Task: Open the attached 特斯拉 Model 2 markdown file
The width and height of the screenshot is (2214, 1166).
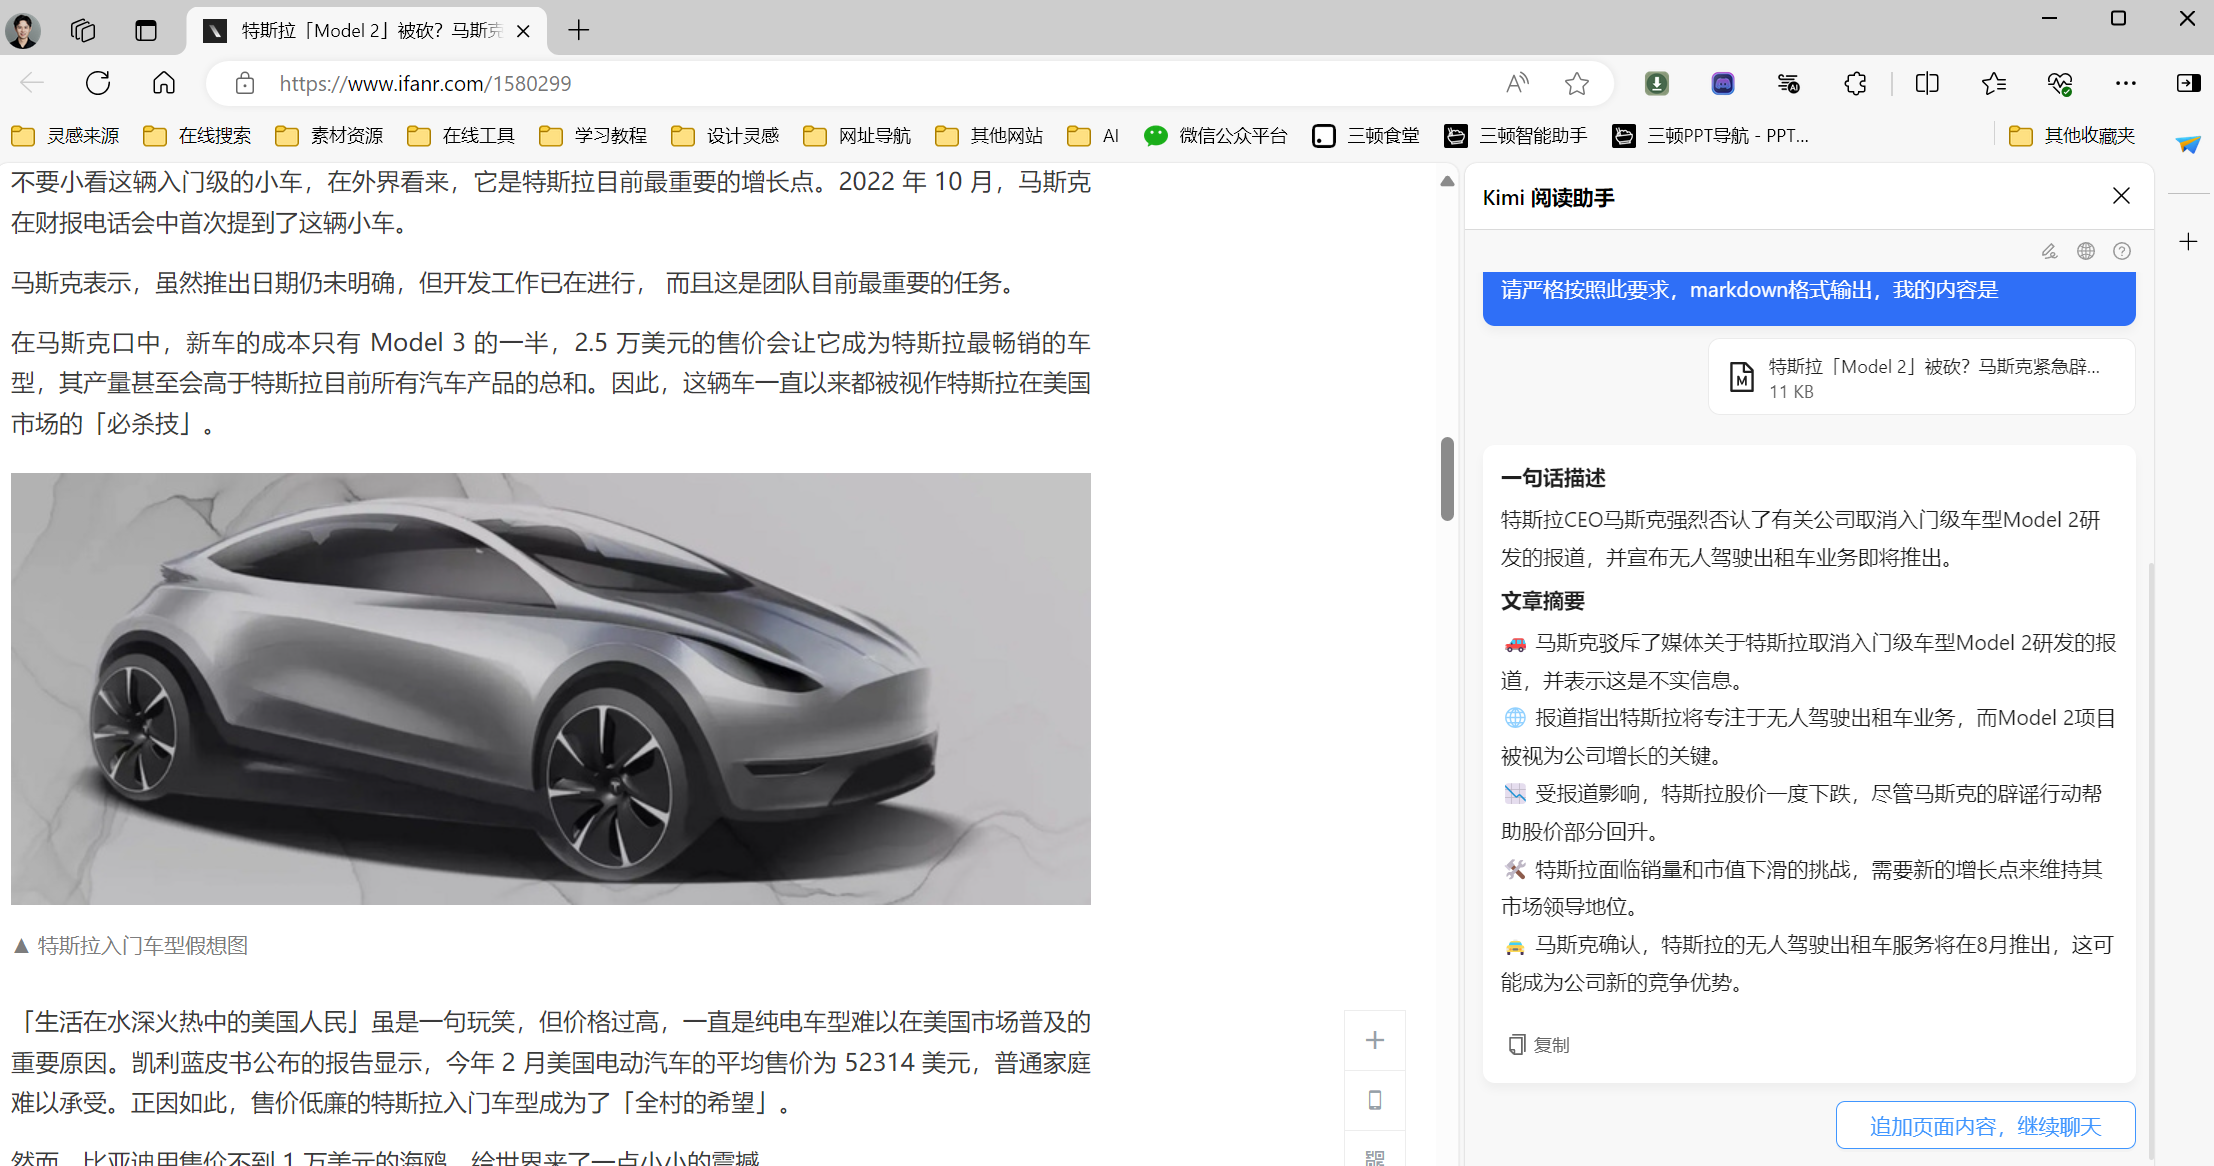Action: [x=1921, y=377]
